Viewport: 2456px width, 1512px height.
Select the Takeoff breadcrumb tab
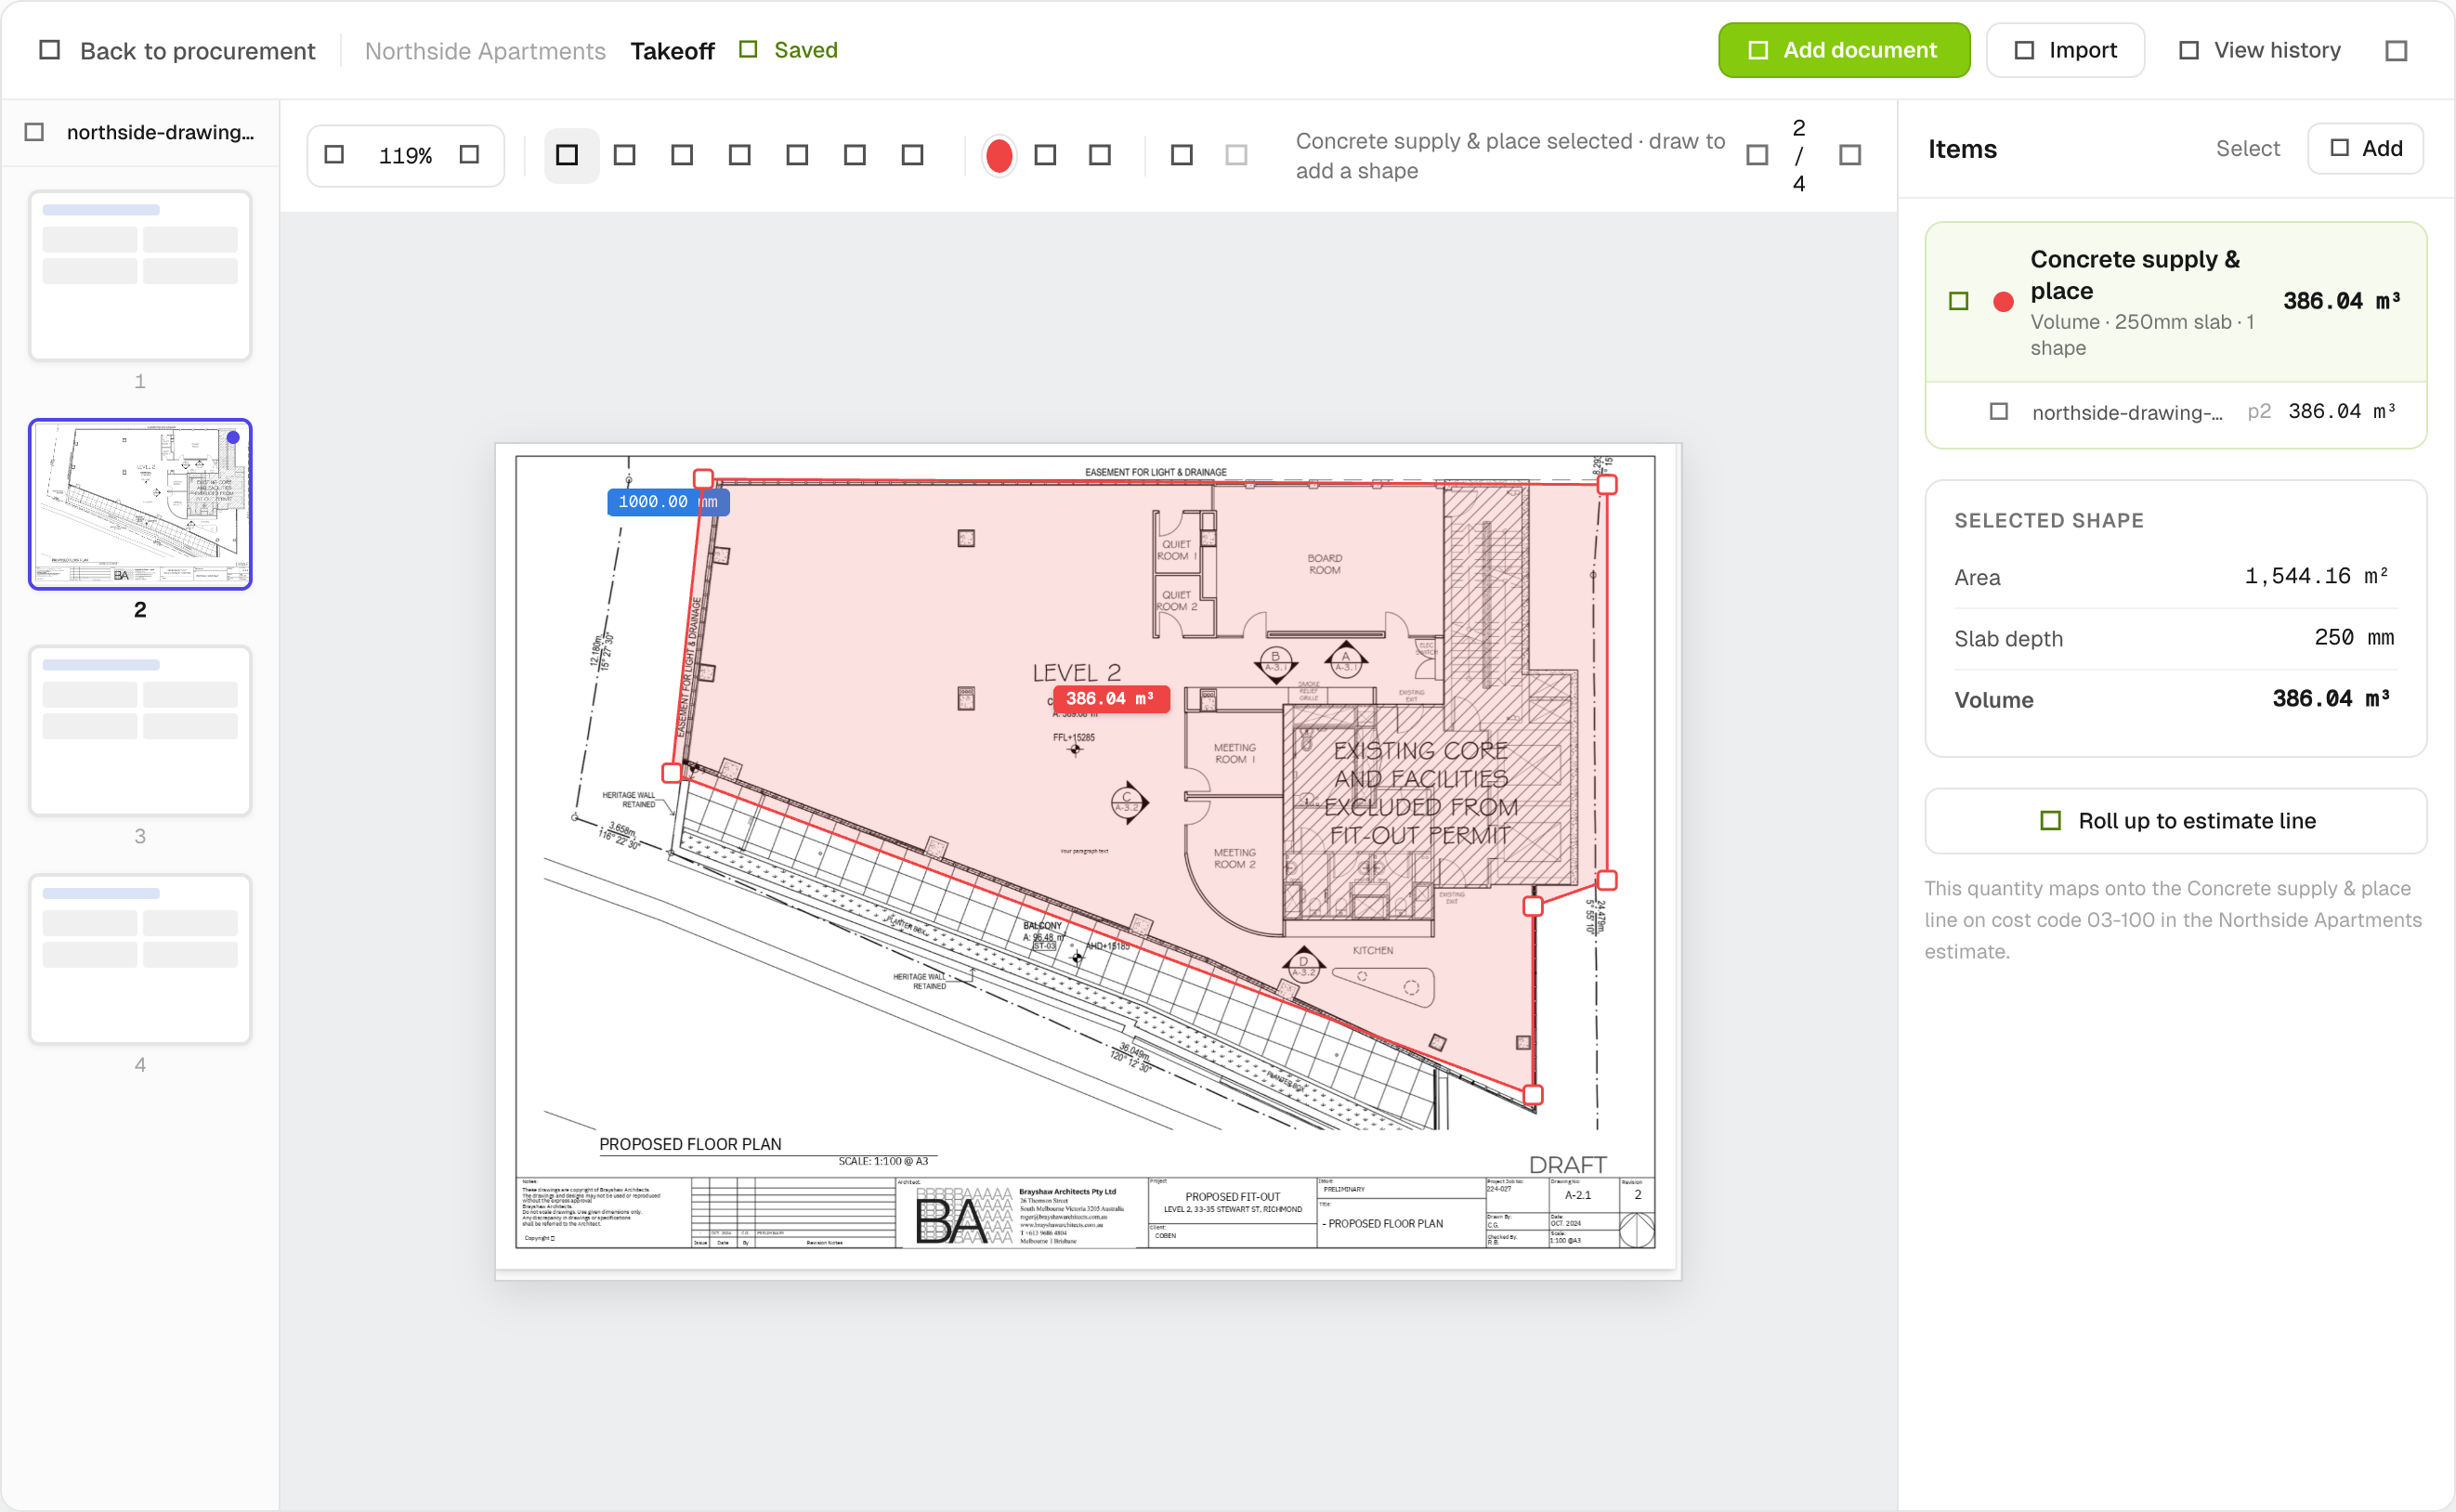(672, 50)
